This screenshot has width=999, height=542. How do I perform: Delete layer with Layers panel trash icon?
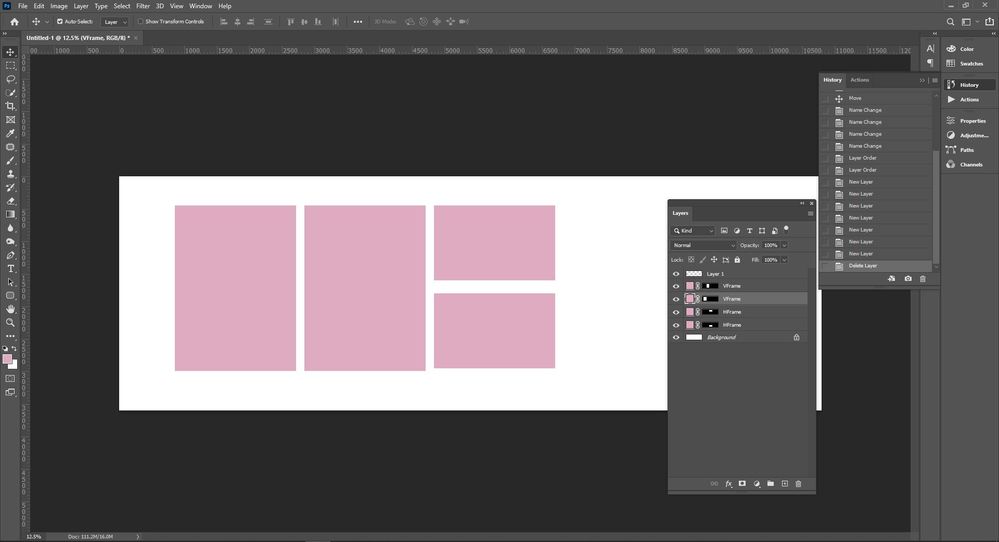pos(798,484)
